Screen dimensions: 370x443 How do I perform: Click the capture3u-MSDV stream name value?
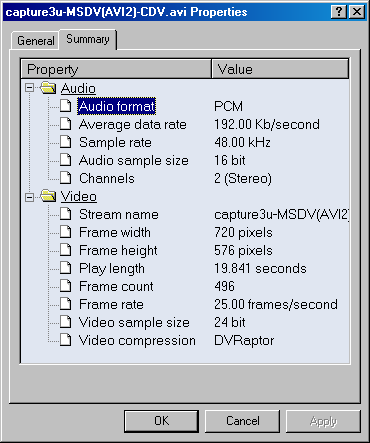[x=282, y=214]
